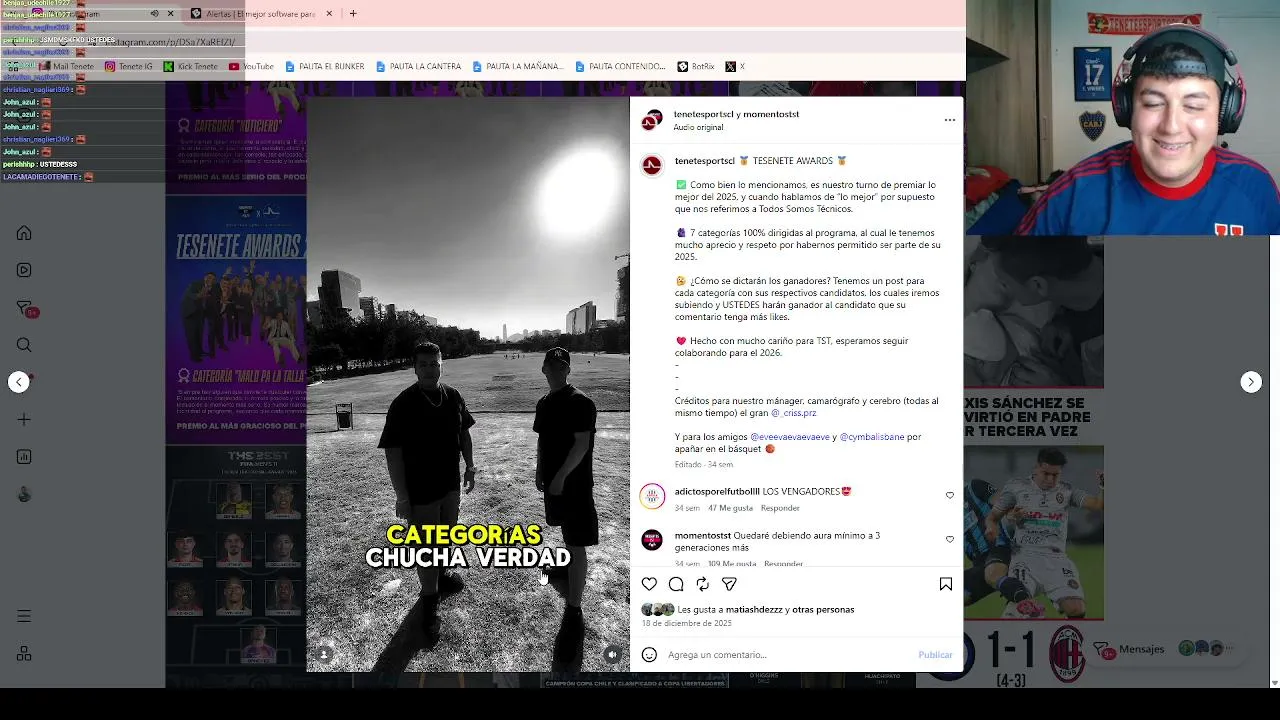Switch to the Alertas browser tab
The height and width of the screenshot is (720, 1280).
pyautogui.click(x=261, y=14)
